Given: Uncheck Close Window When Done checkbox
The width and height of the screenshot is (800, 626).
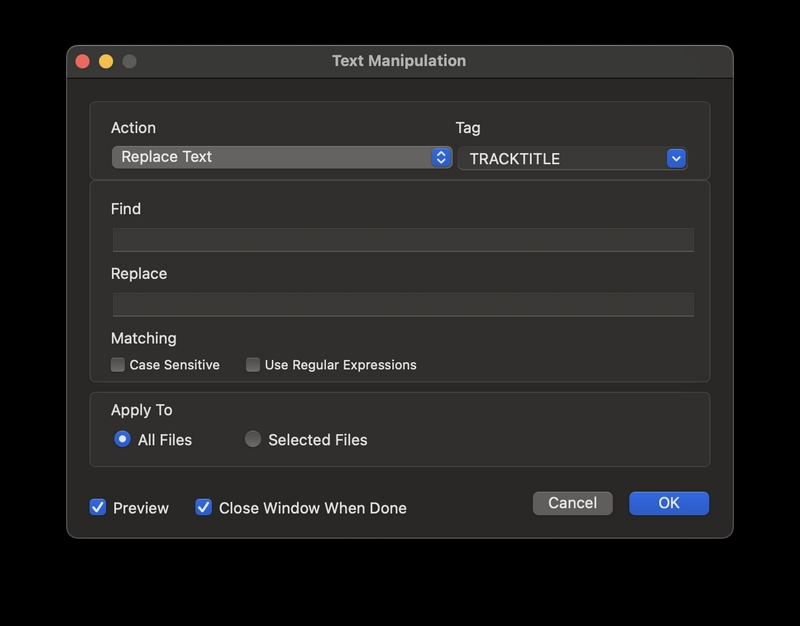Looking at the screenshot, I should tap(204, 507).
